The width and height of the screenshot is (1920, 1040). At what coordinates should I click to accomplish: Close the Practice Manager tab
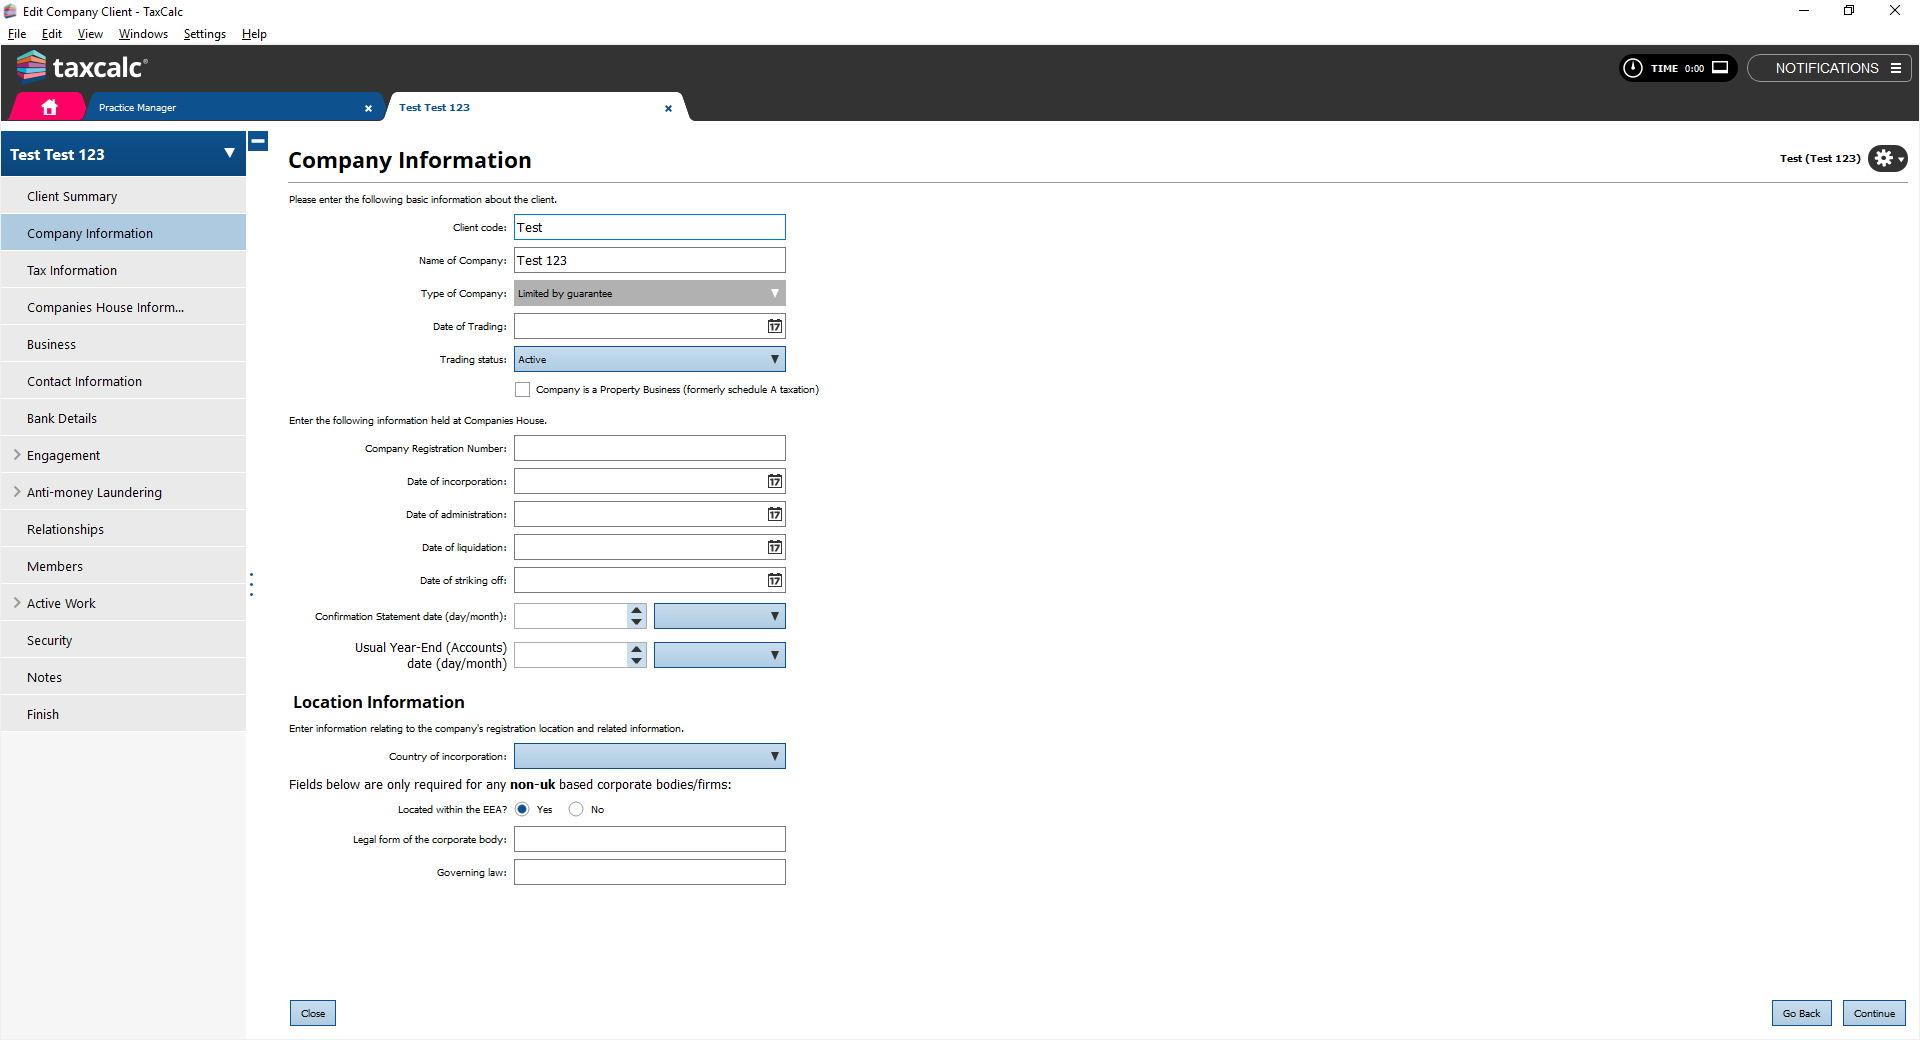pyautogui.click(x=368, y=108)
